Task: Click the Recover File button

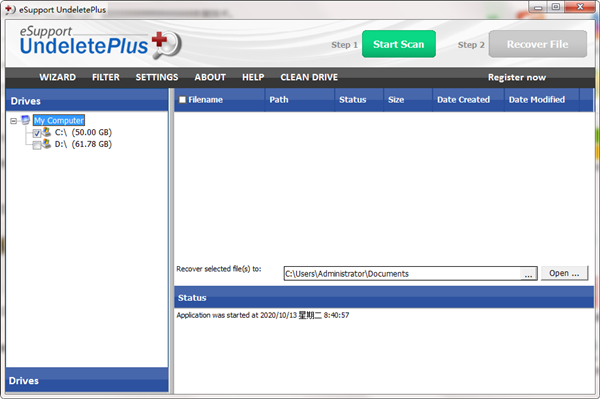Action: [538, 44]
